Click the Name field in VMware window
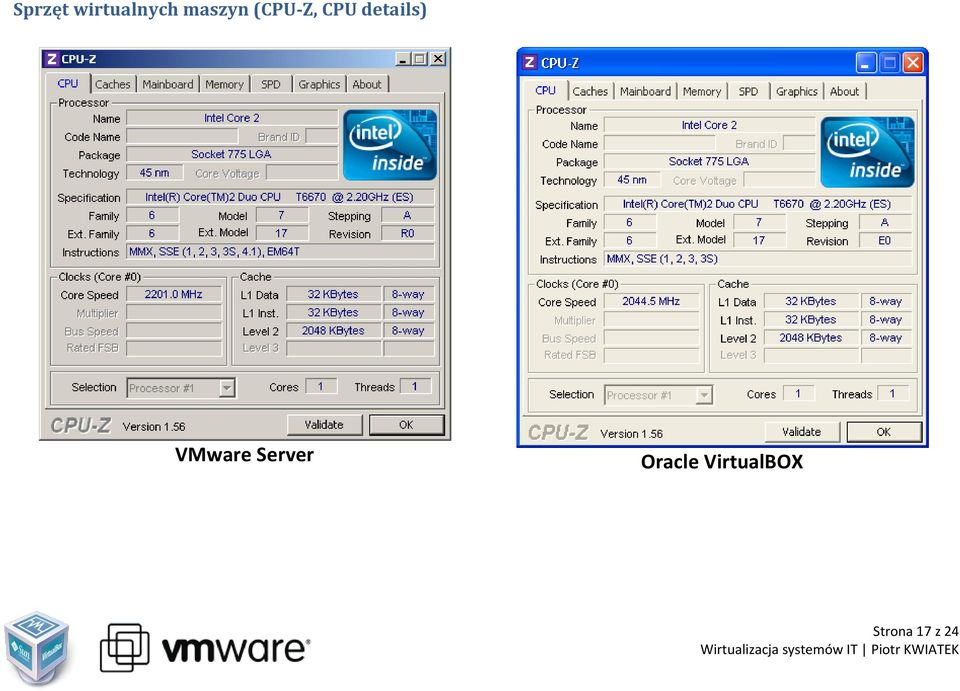 [x=232, y=118]
